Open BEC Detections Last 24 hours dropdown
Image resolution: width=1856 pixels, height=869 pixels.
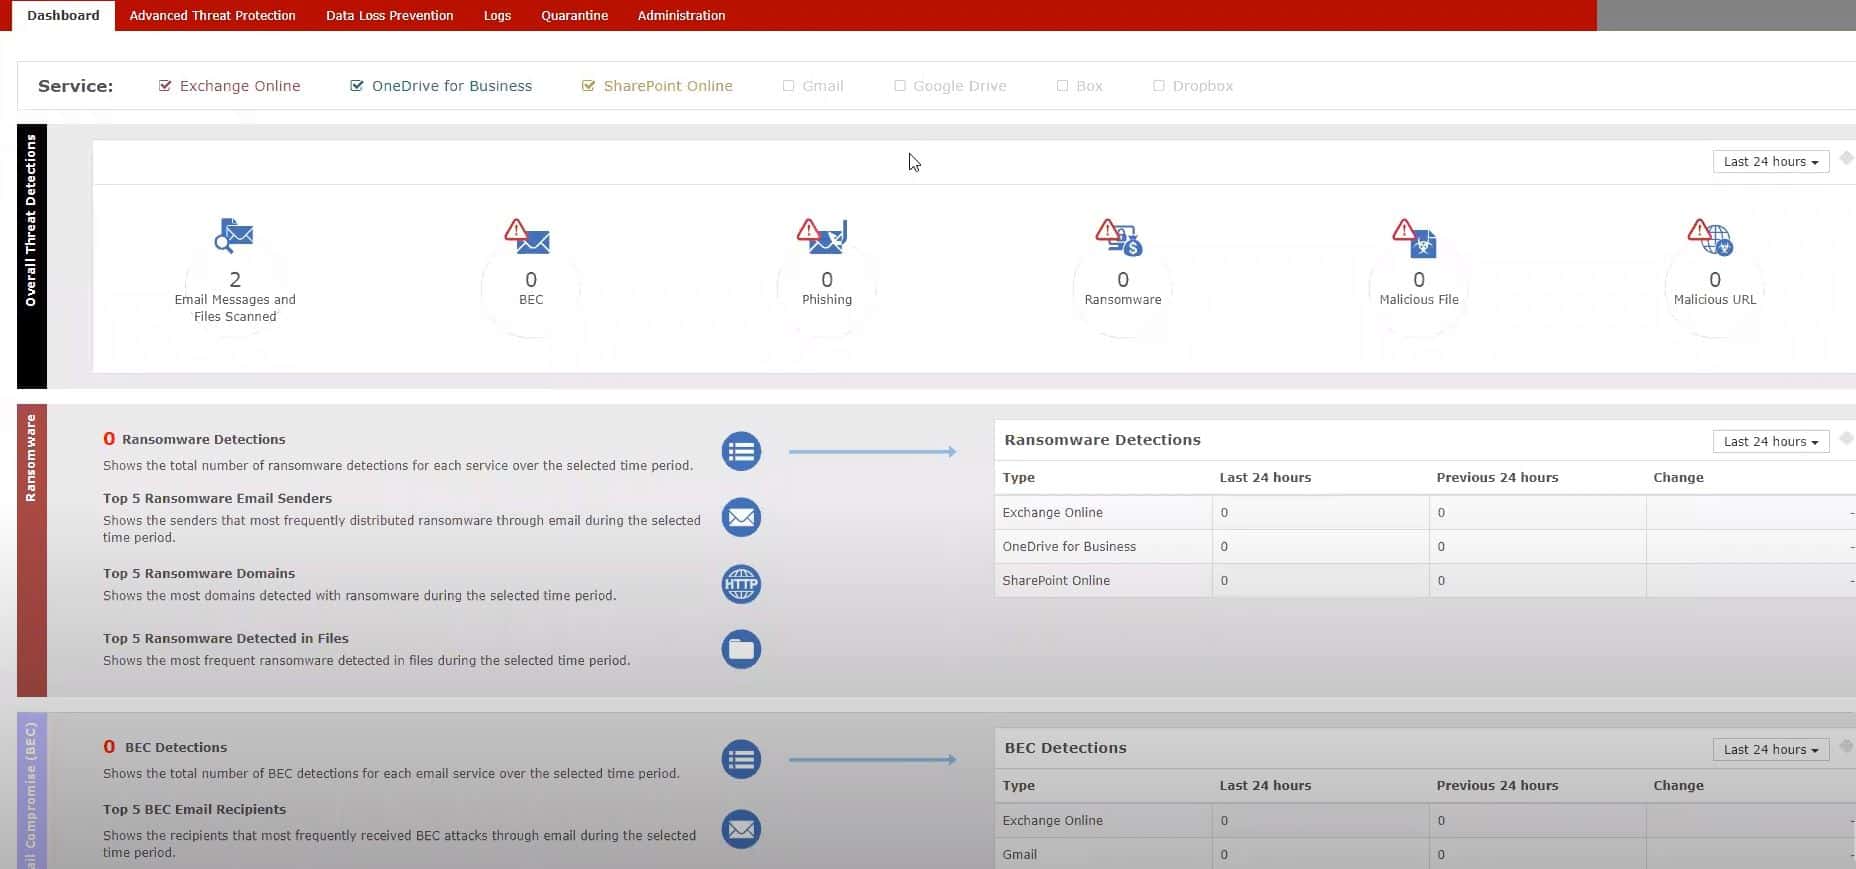[1771, 750]
